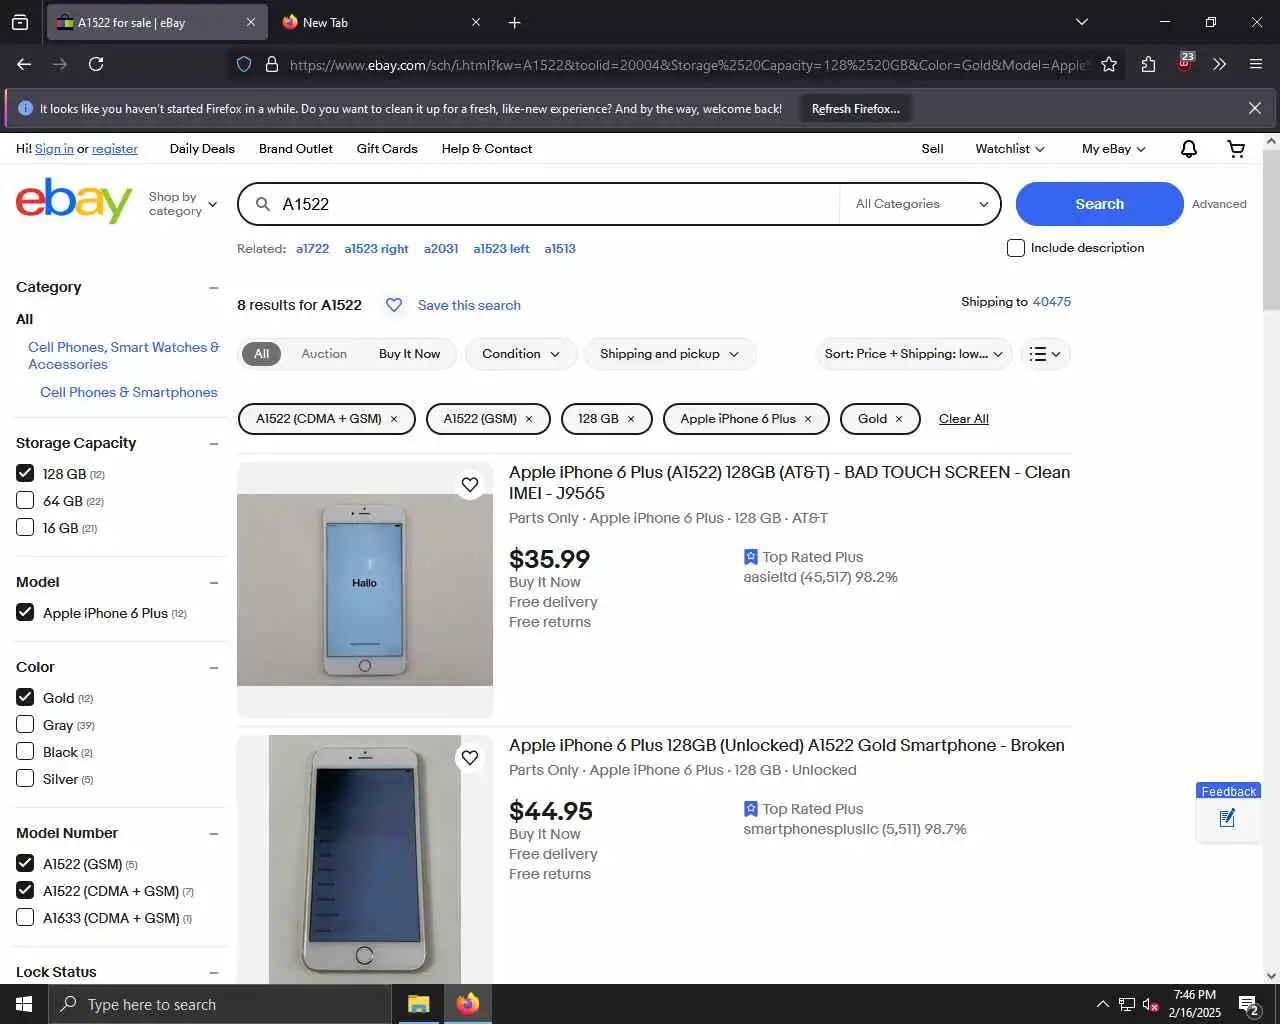Open the Brand Outlet menu link

[x=296, y=149]
